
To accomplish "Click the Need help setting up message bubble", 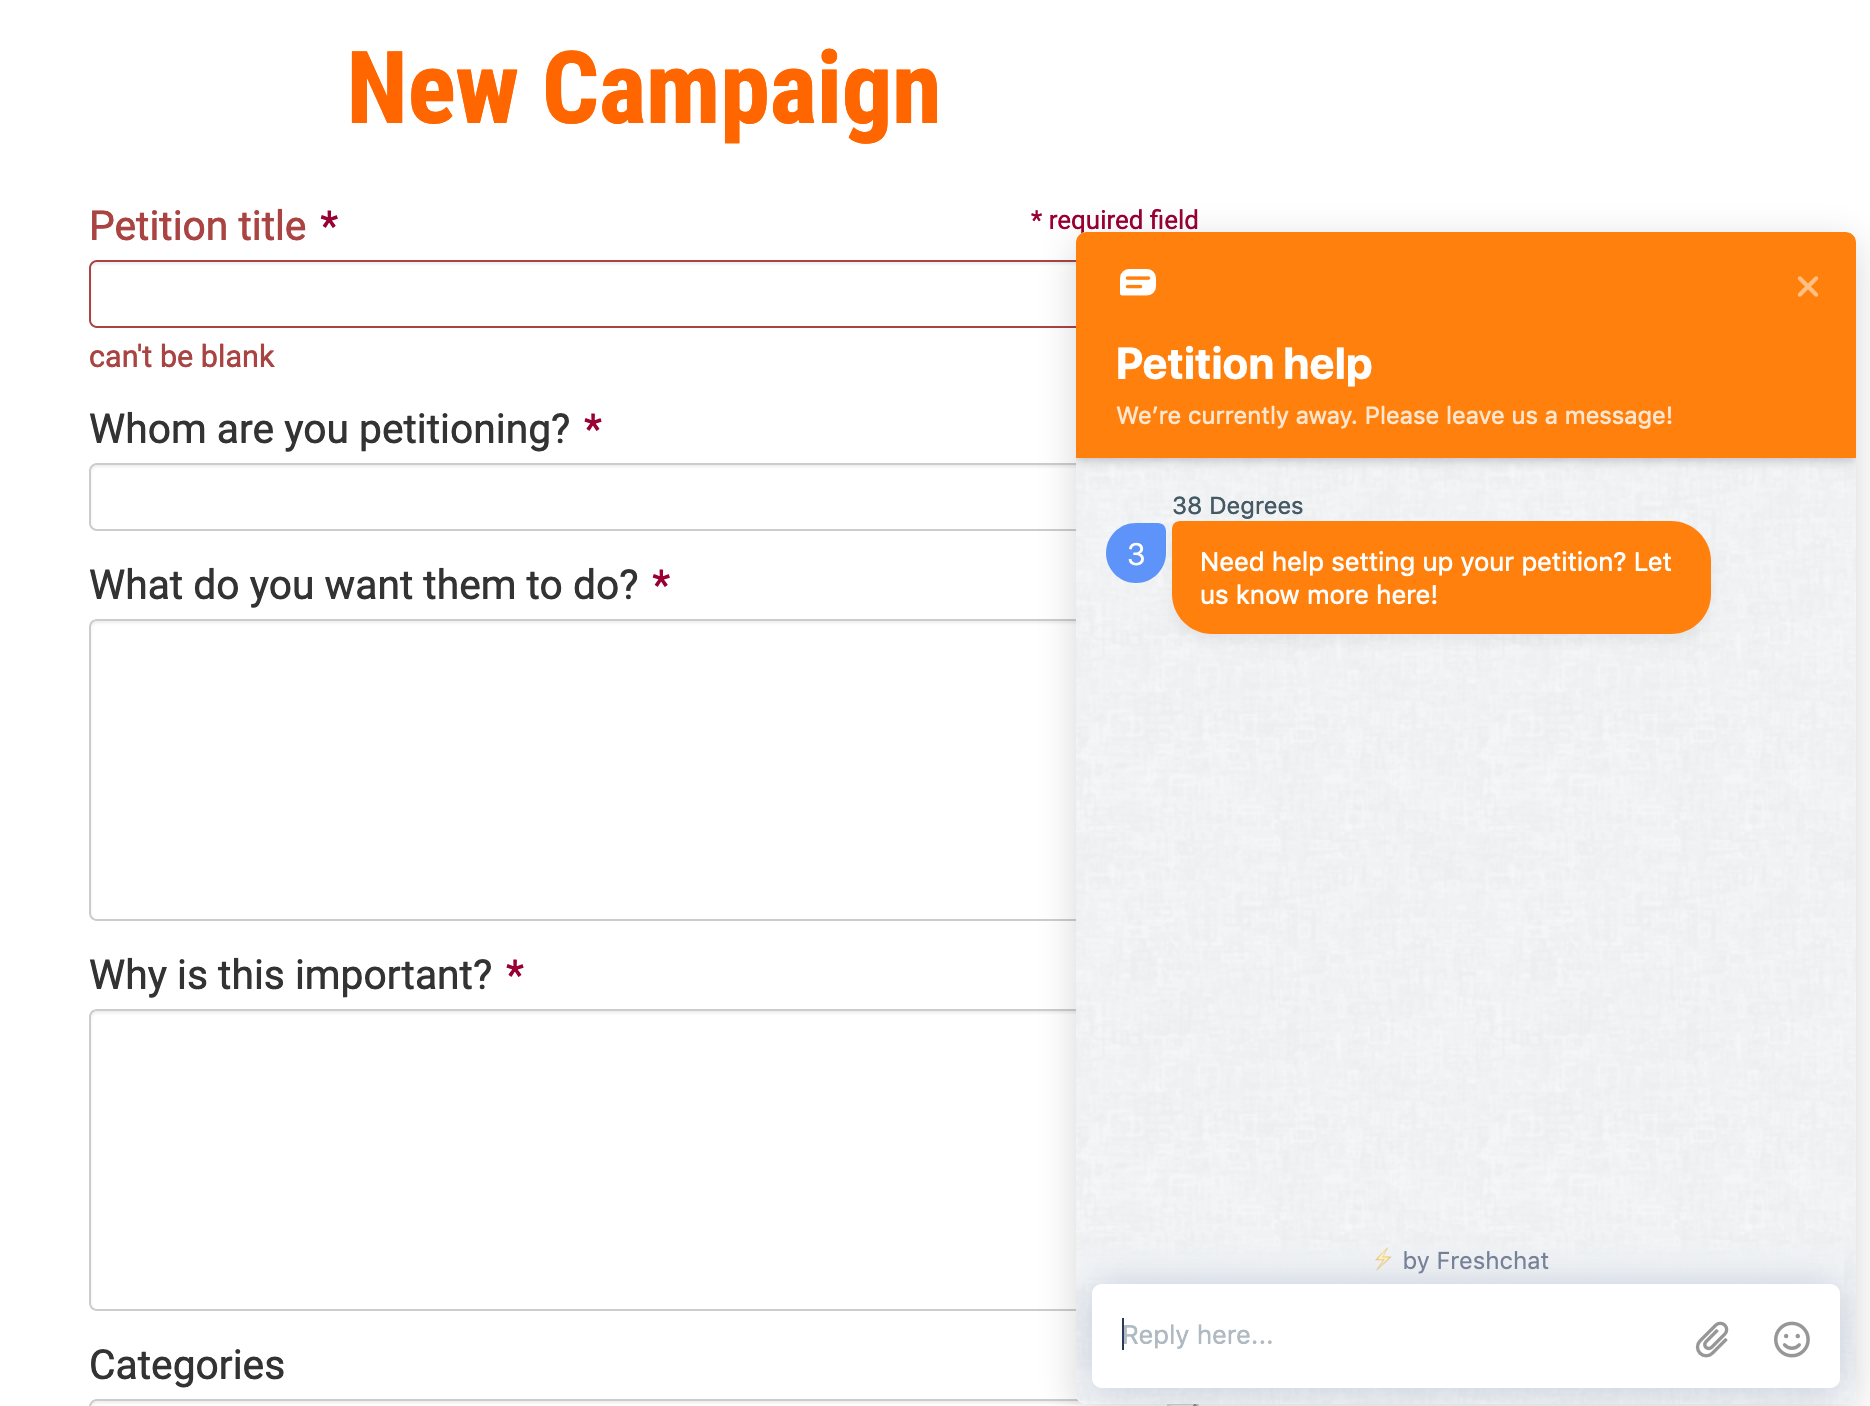I will pos(1441,578).
